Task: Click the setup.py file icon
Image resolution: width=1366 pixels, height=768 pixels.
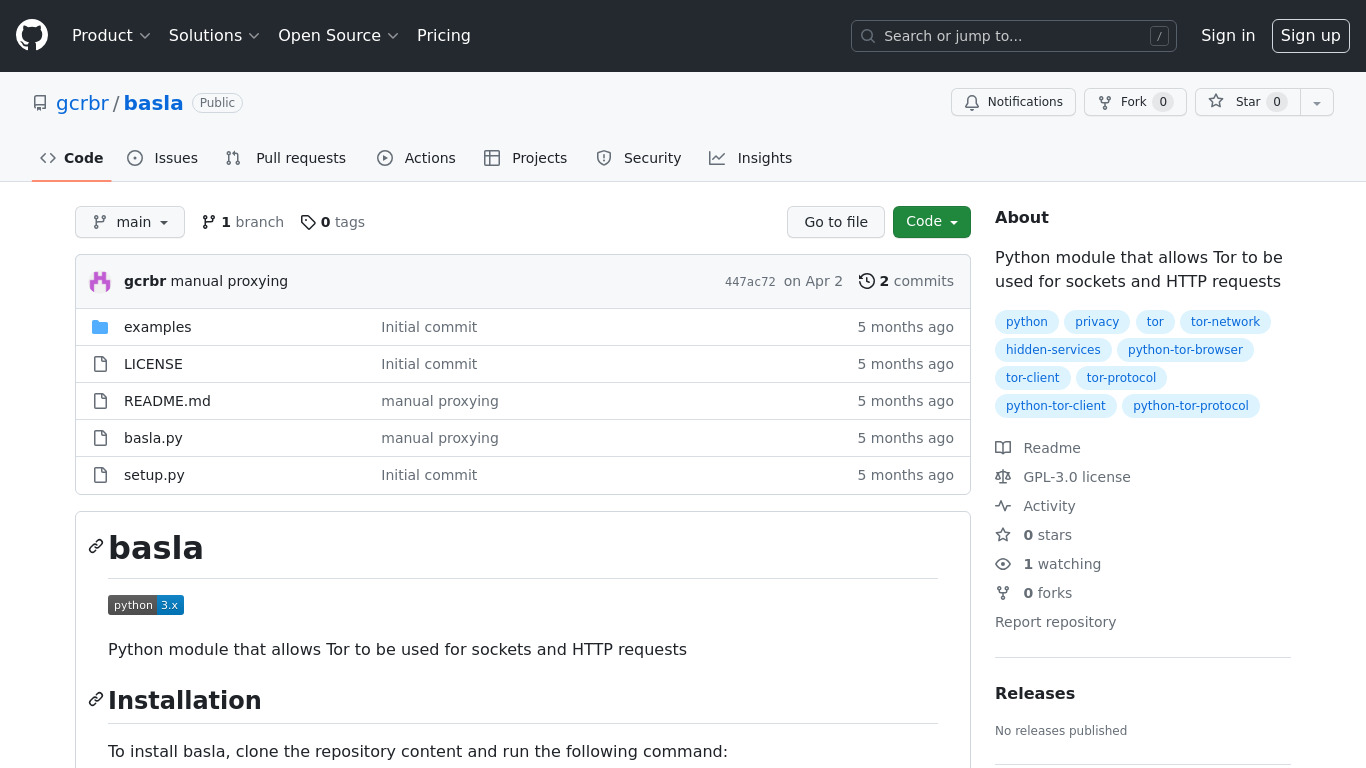Action: coord(100,475)
